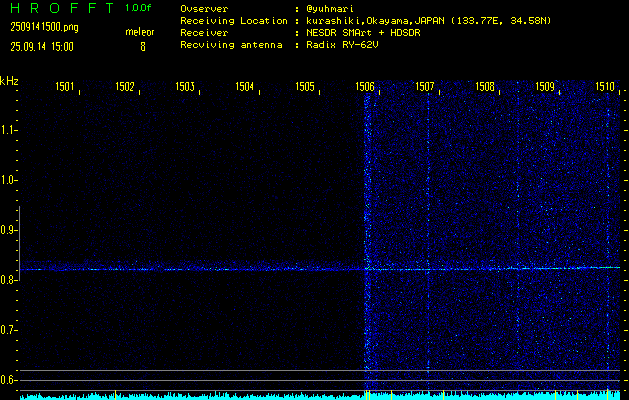Click antenna value Radix RY-62V
Image resolution: width=629 pixels, height=400 pixels.
342,45
